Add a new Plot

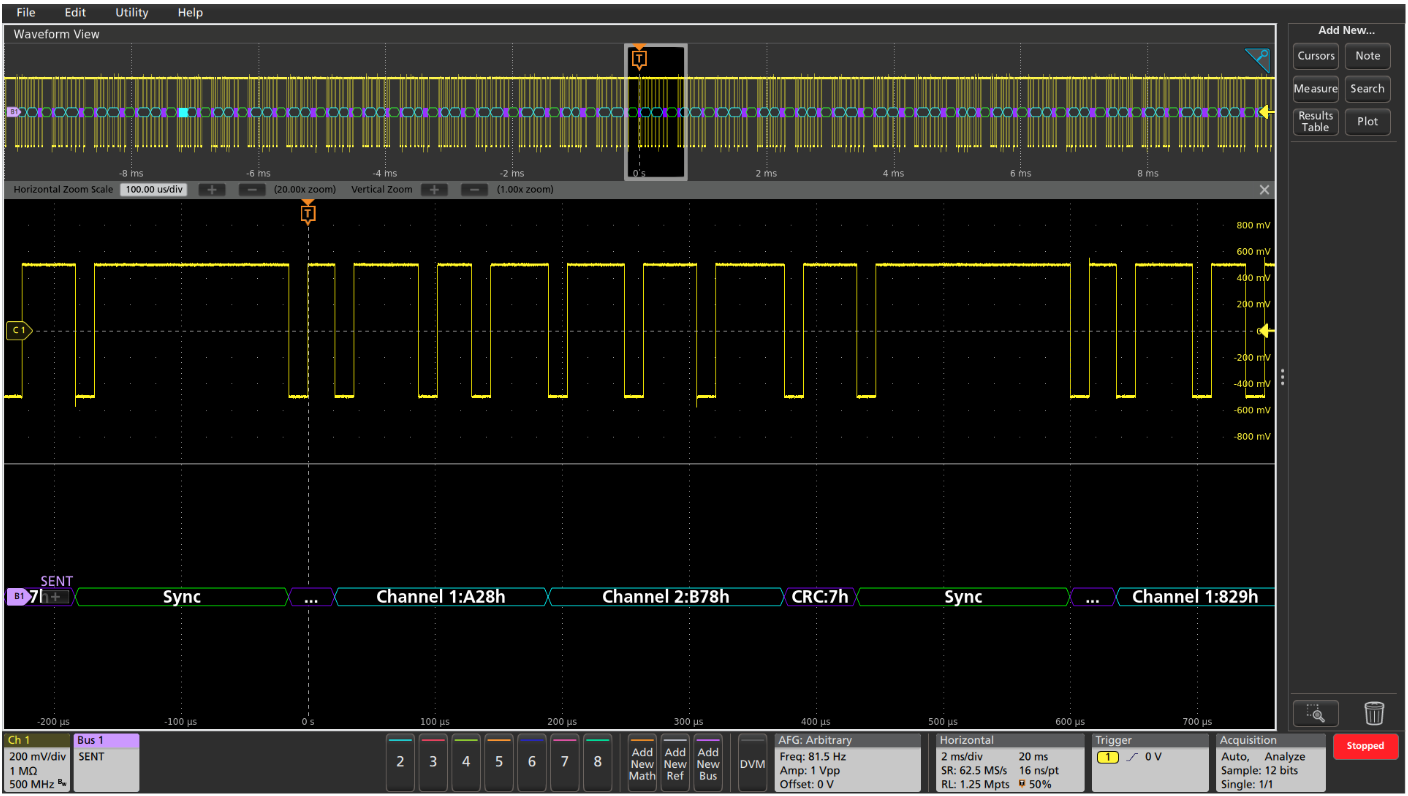click(1368, 121)
